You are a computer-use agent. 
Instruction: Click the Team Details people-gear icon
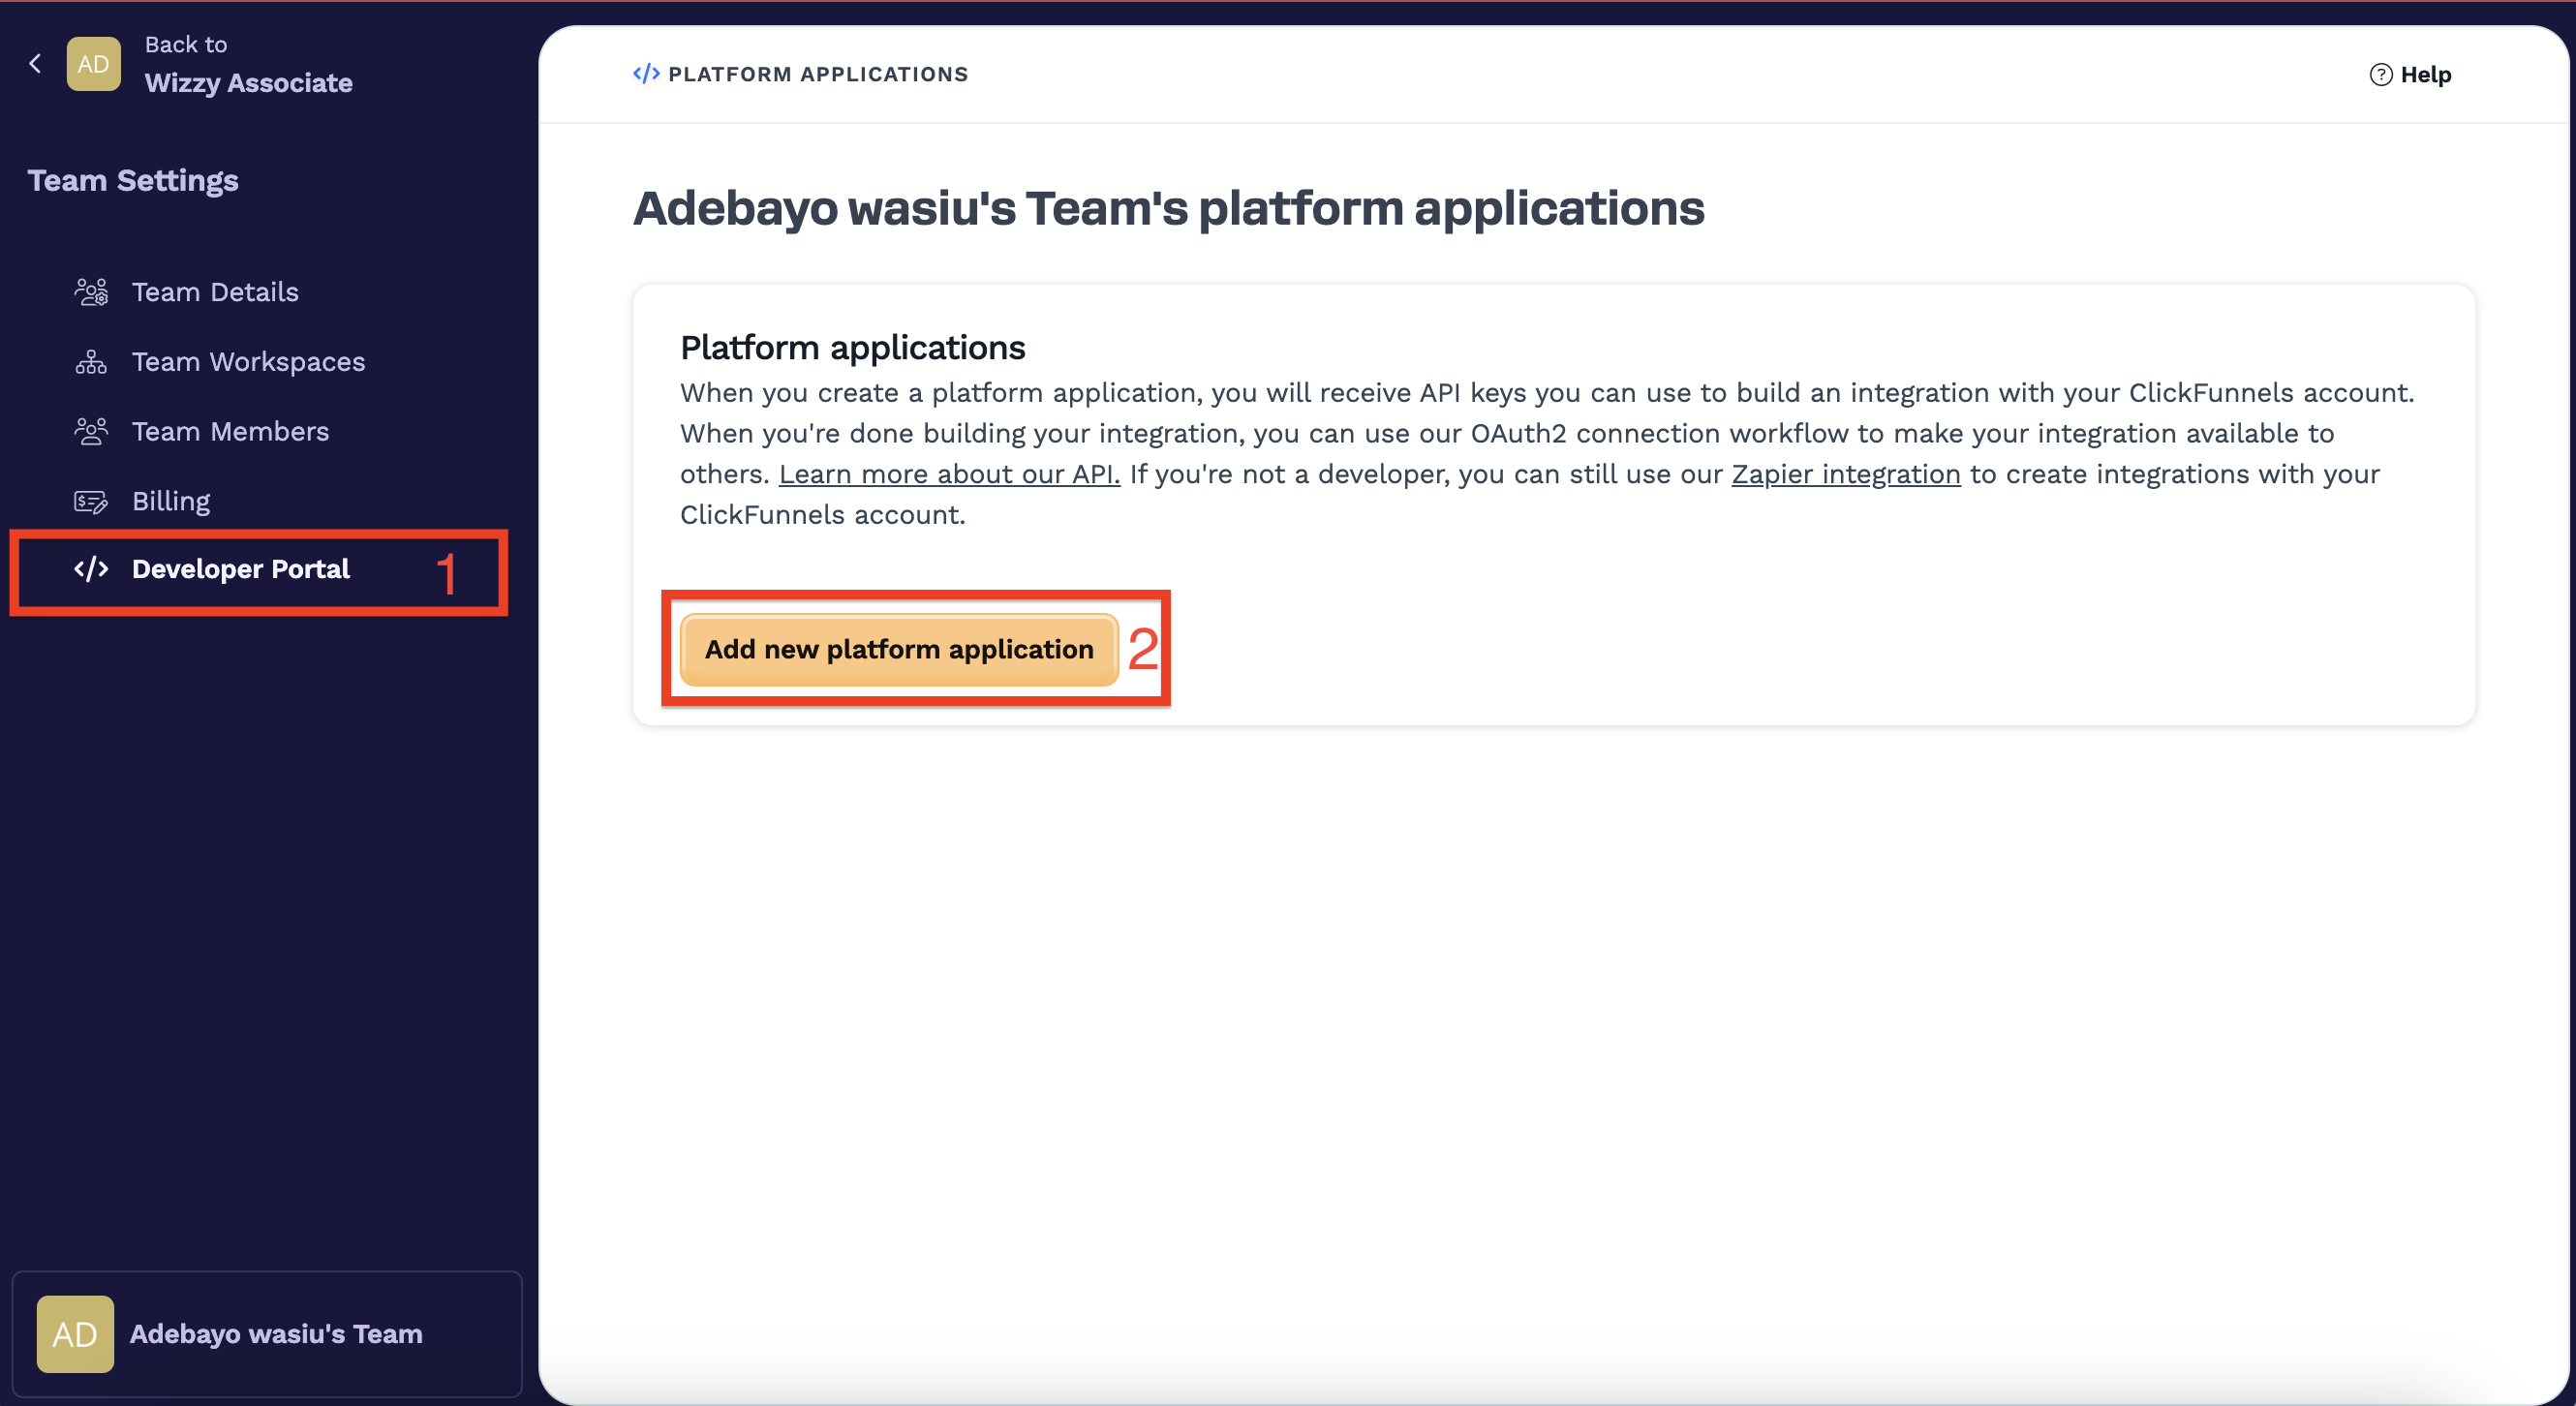point(91,292)
